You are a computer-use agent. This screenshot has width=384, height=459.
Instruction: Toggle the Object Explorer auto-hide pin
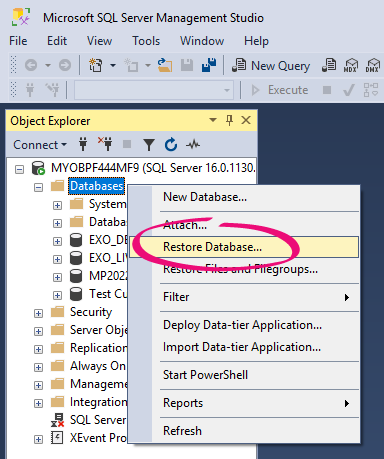click(x=229, y=120)
